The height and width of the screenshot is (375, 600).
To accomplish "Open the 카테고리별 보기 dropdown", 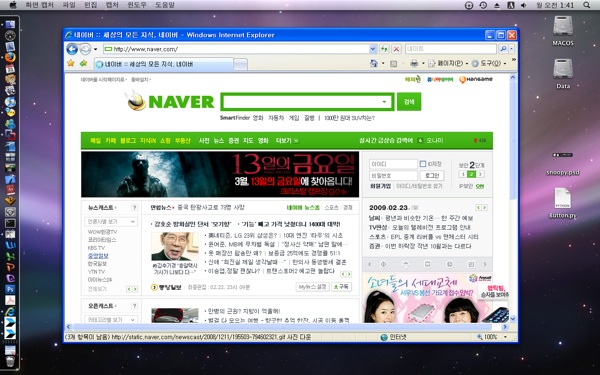I will click(x=111, y=319).
